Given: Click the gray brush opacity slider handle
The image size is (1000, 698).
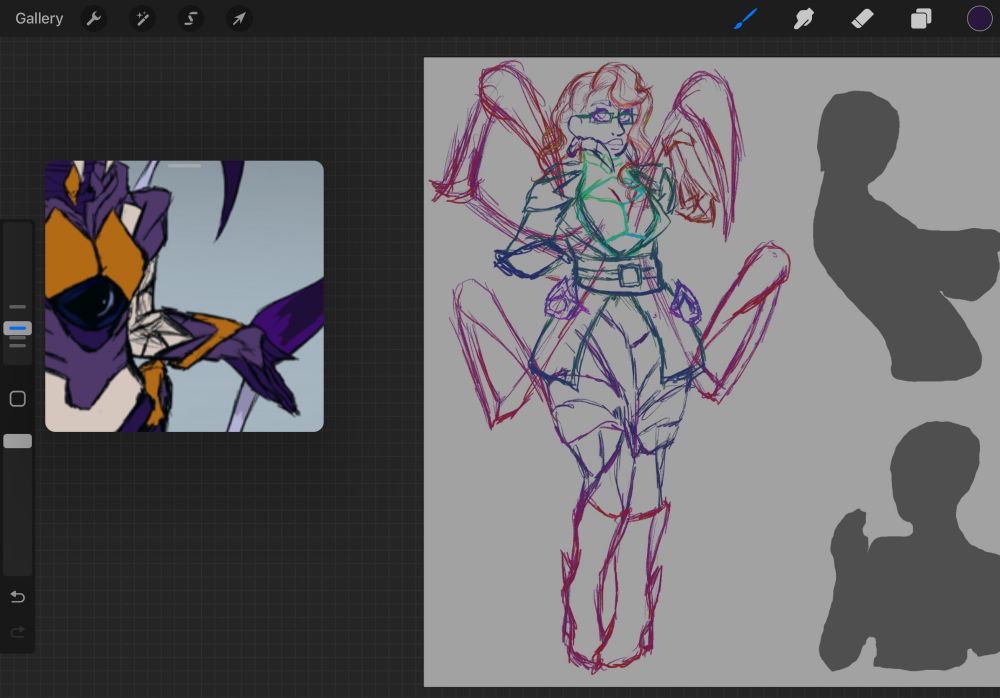Looking at the screenshot, I should [x=18, y=441].
